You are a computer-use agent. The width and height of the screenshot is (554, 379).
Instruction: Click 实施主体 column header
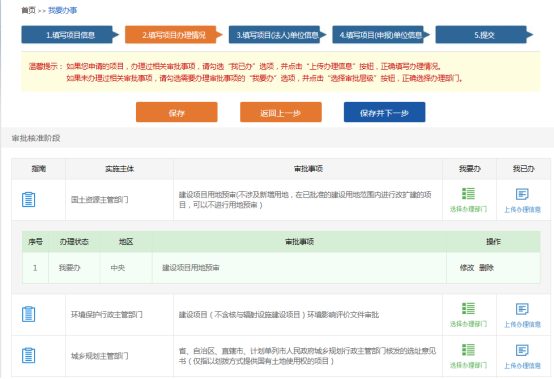(119, 169)
